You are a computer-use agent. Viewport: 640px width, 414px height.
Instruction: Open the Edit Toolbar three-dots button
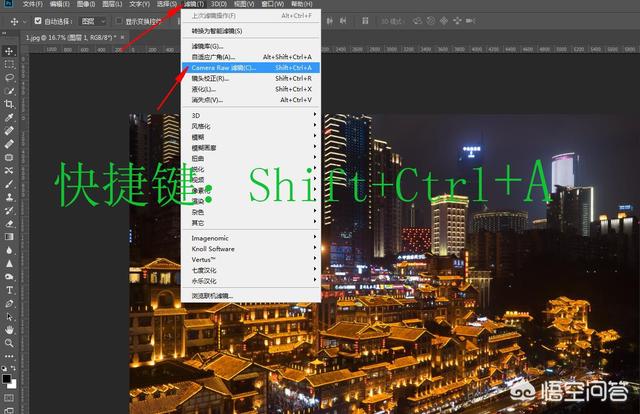click(9, 356)
